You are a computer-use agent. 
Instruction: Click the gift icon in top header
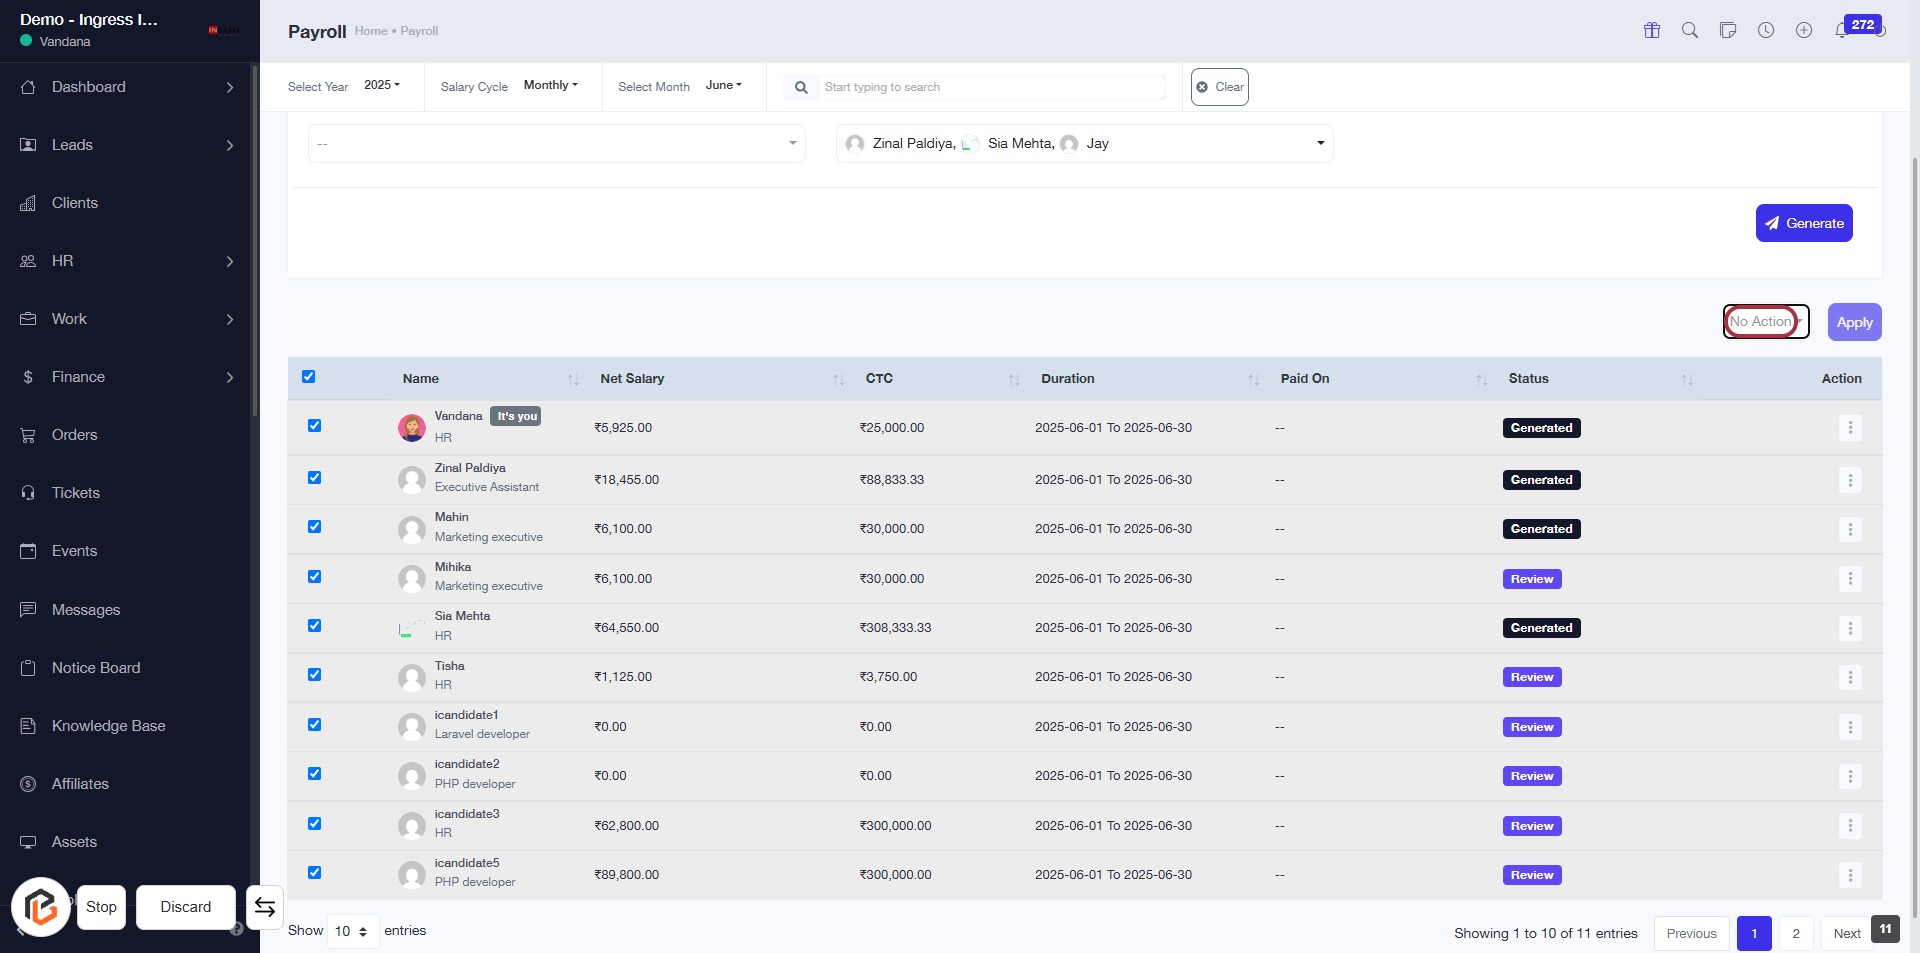1651,30
